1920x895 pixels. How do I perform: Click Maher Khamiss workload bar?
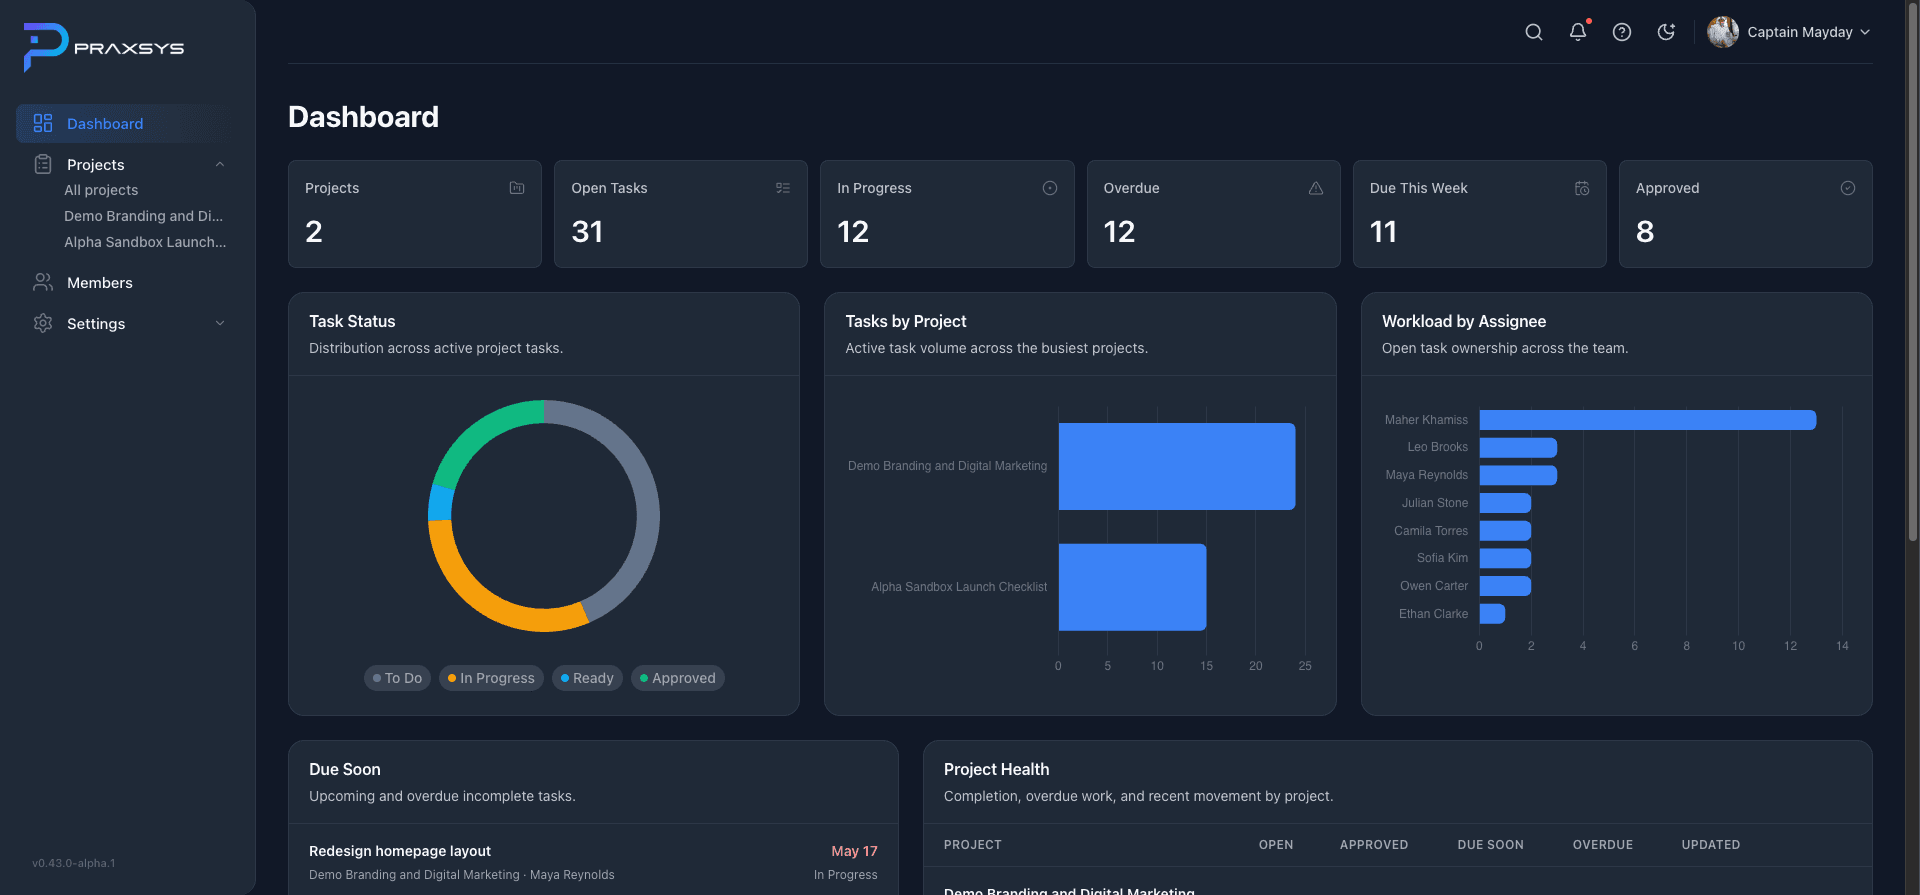pyautogui.click(x=1648, y=420)
